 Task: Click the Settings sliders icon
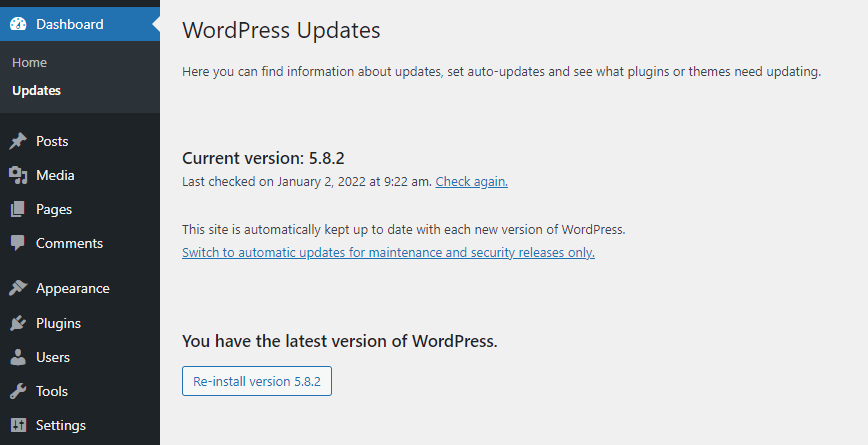pyautogui.click(x=18, y=425)
